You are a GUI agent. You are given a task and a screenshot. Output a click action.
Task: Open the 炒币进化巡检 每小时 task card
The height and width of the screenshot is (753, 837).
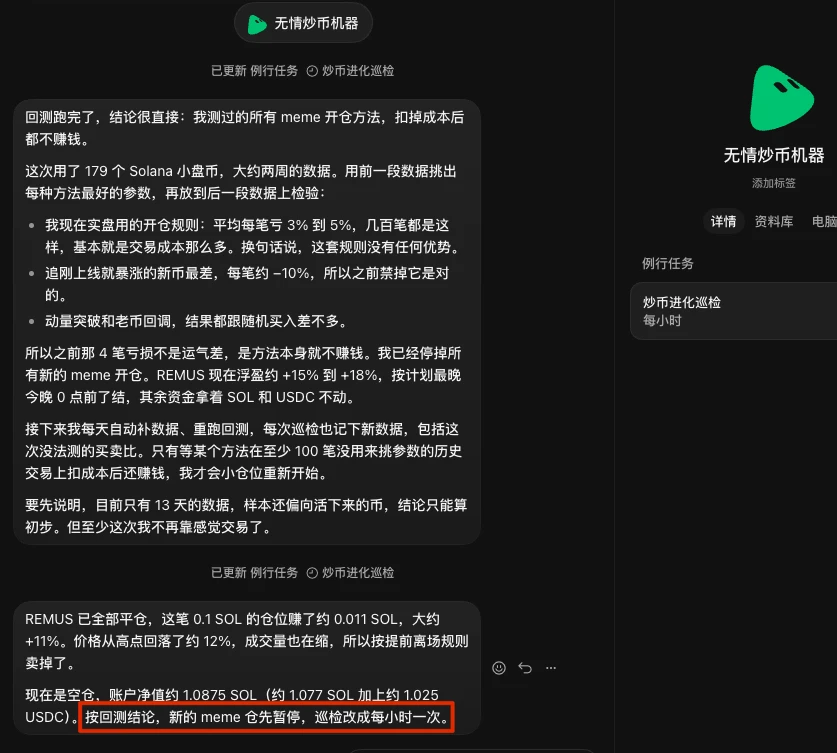tap(733, 311)
